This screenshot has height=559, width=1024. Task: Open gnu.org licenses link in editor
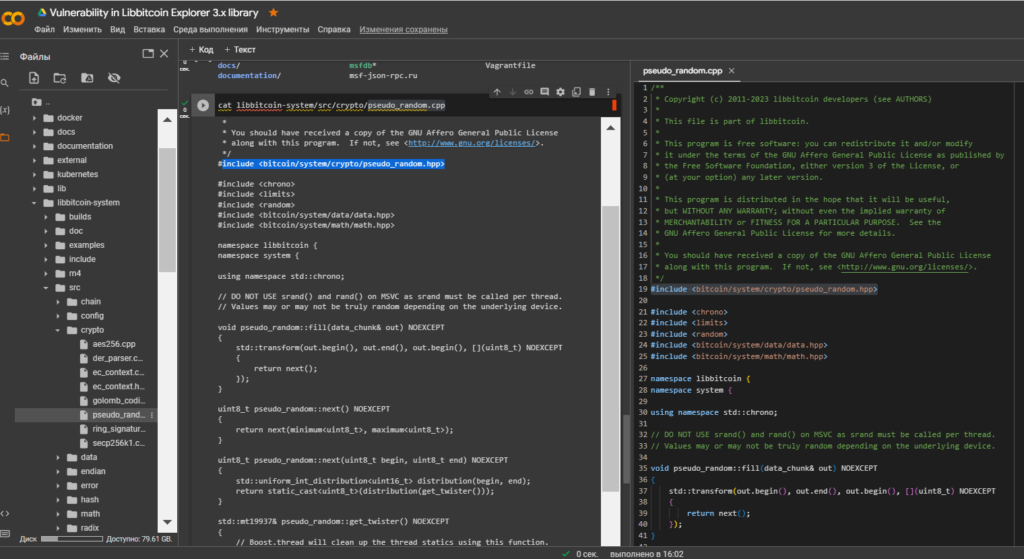pyautogui.click(x=905, y=267)
